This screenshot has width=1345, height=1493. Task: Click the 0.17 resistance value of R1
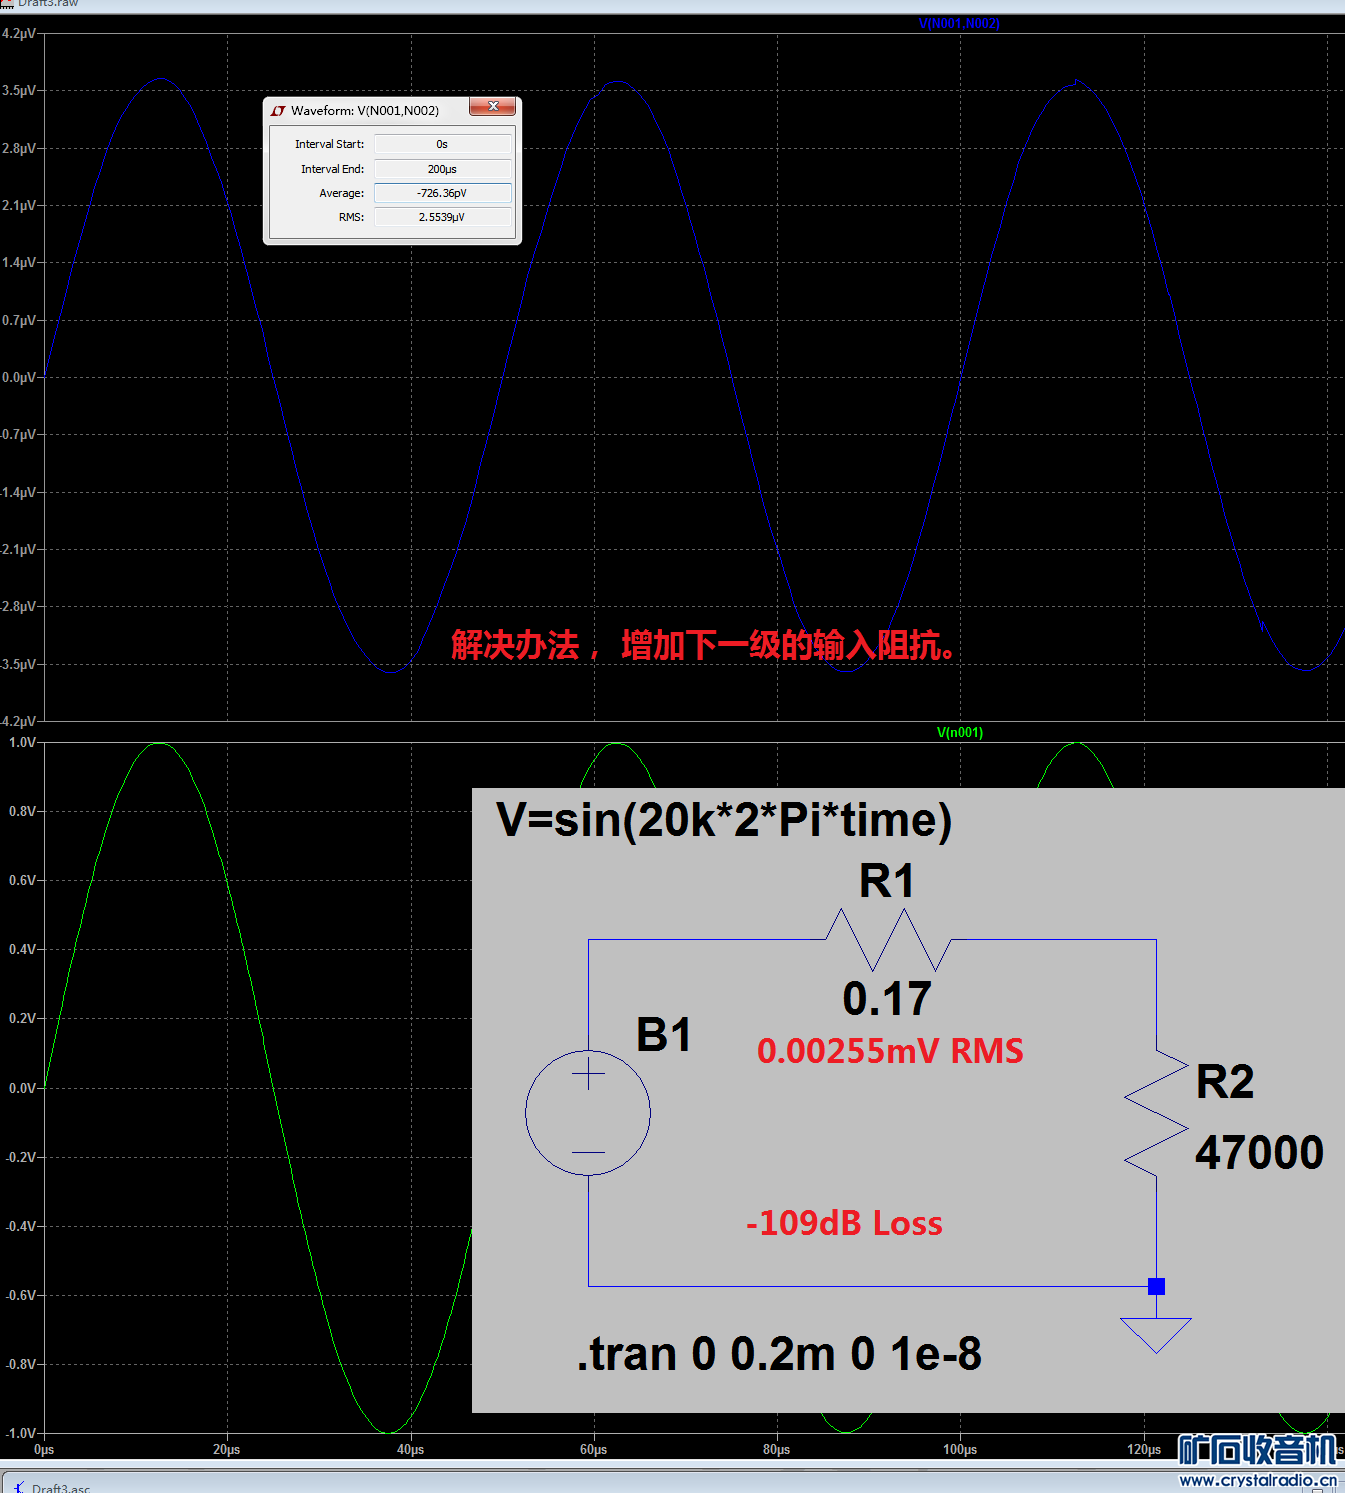coord(887,998)
